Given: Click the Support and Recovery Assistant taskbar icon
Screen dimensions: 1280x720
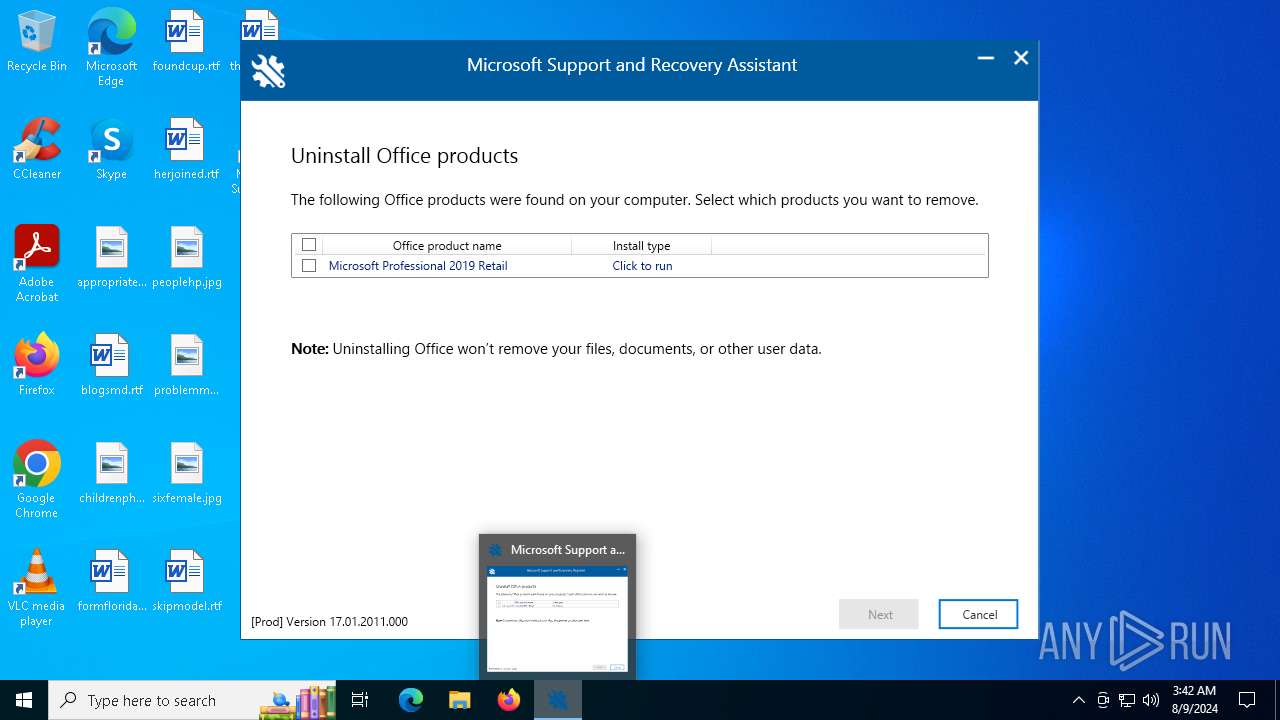Looking at the screenshot, I should point(557,700).
